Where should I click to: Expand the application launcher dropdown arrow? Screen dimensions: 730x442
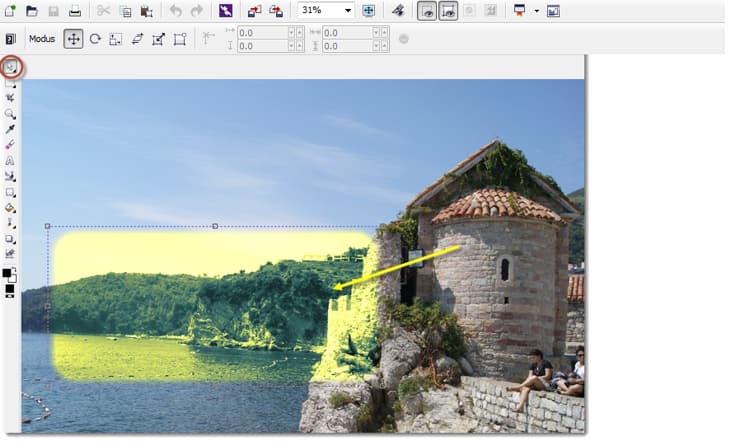click(x=537, y=11)
